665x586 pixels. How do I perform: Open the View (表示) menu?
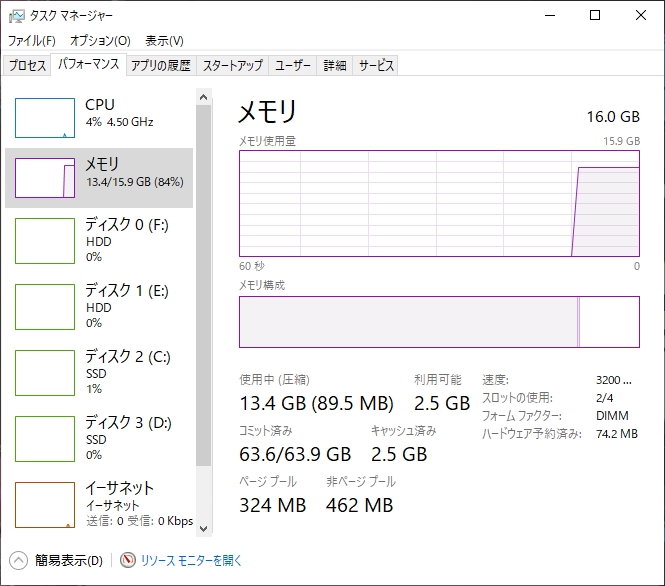[x=164, y=41]
